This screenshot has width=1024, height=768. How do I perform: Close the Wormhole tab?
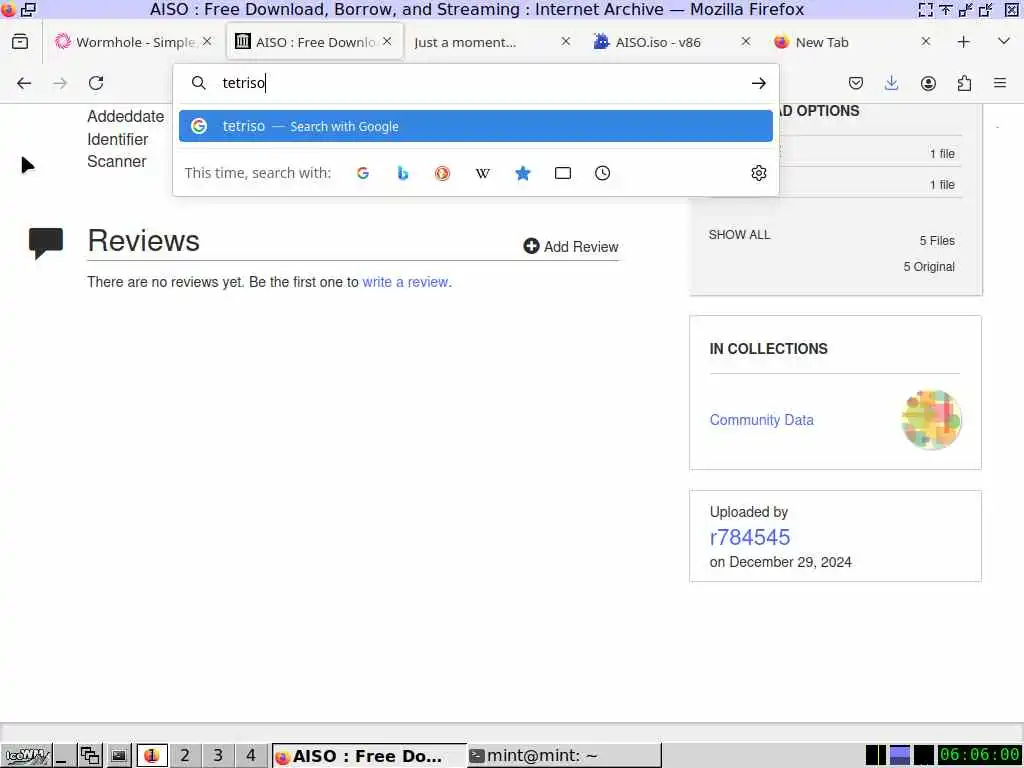207,41
